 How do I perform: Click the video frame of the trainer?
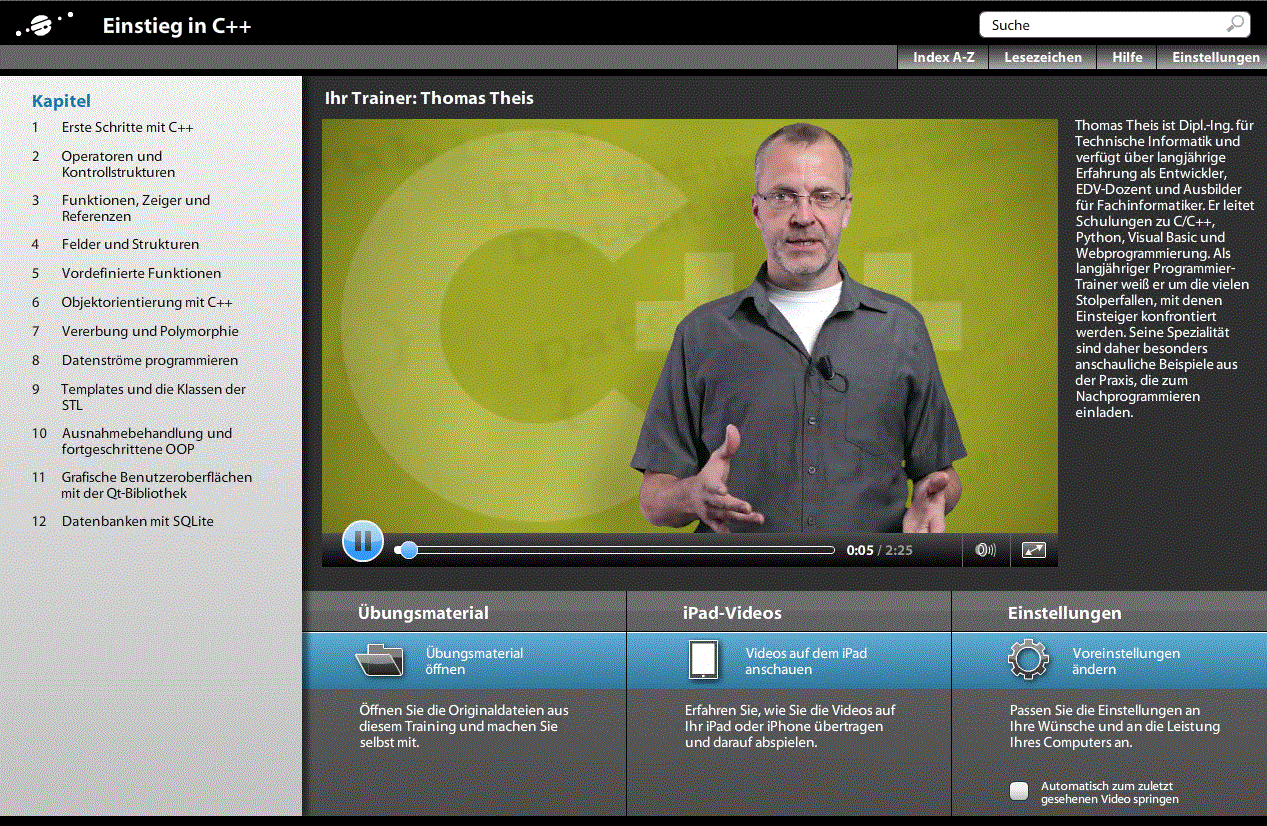click(689, 326)
